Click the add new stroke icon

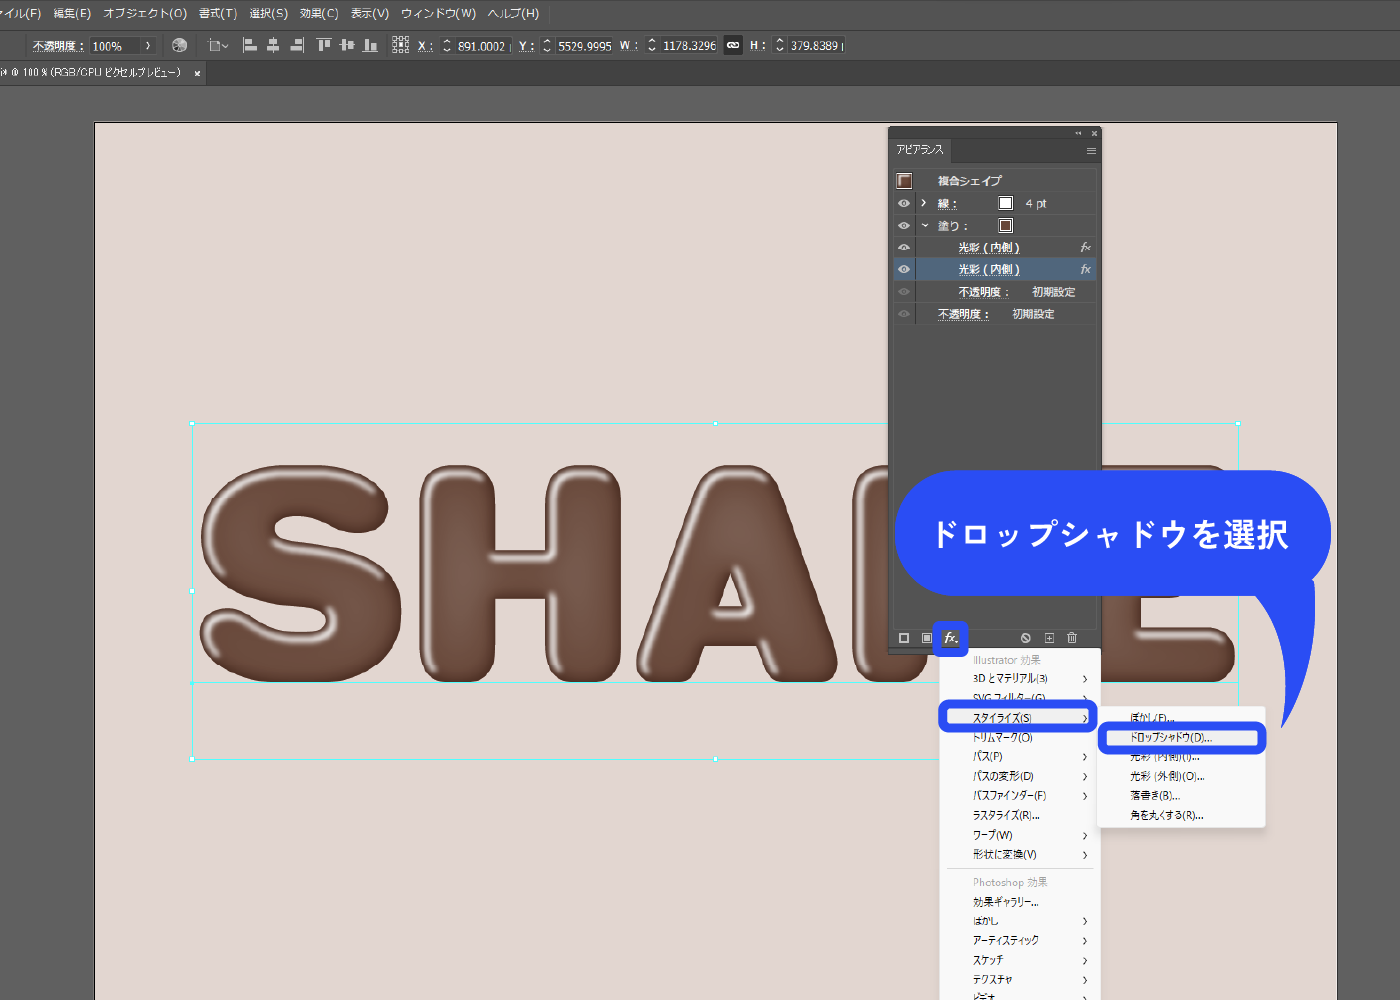click(x=904, y=638)
